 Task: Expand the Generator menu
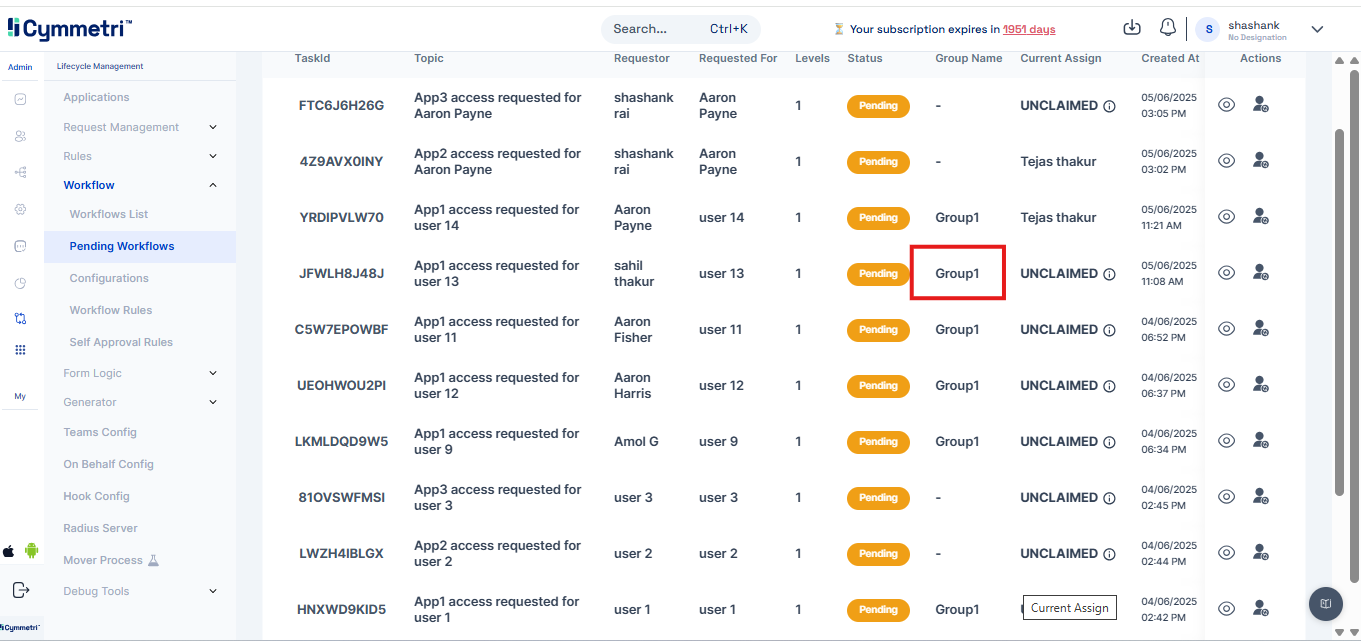click(140, 402)
